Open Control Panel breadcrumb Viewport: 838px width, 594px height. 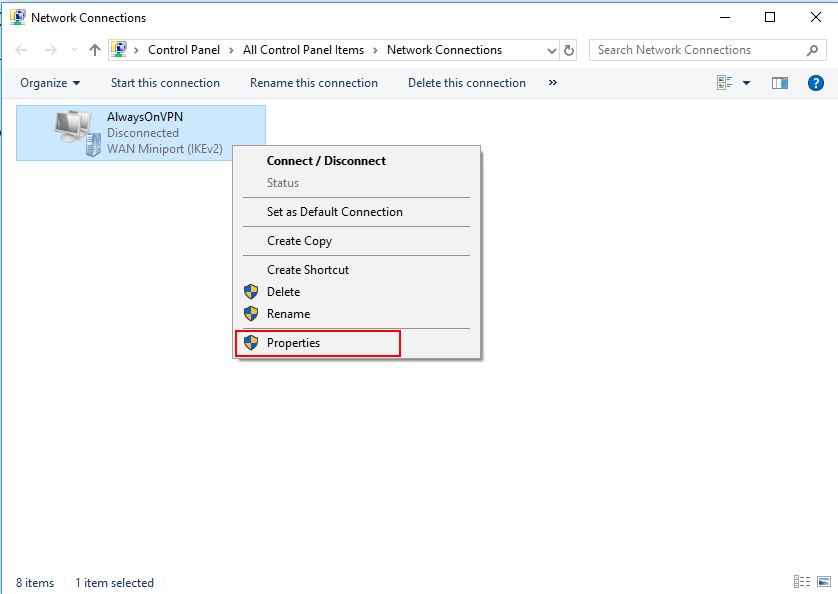pos(183,50)
